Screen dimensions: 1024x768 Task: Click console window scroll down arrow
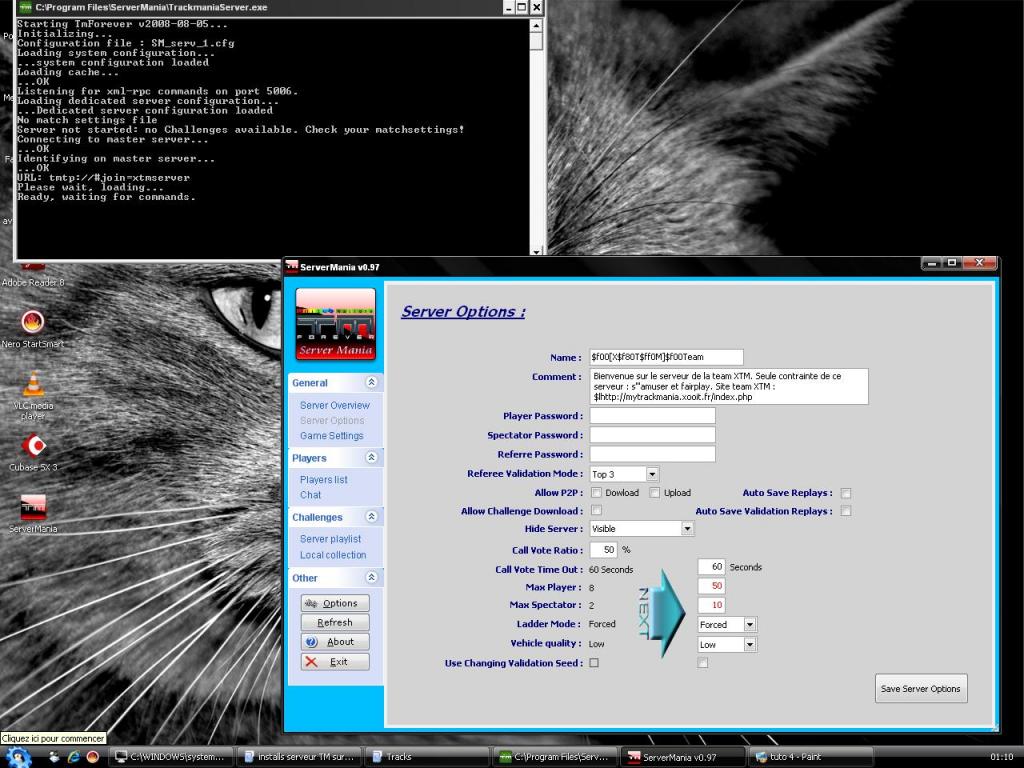(536, 251)
